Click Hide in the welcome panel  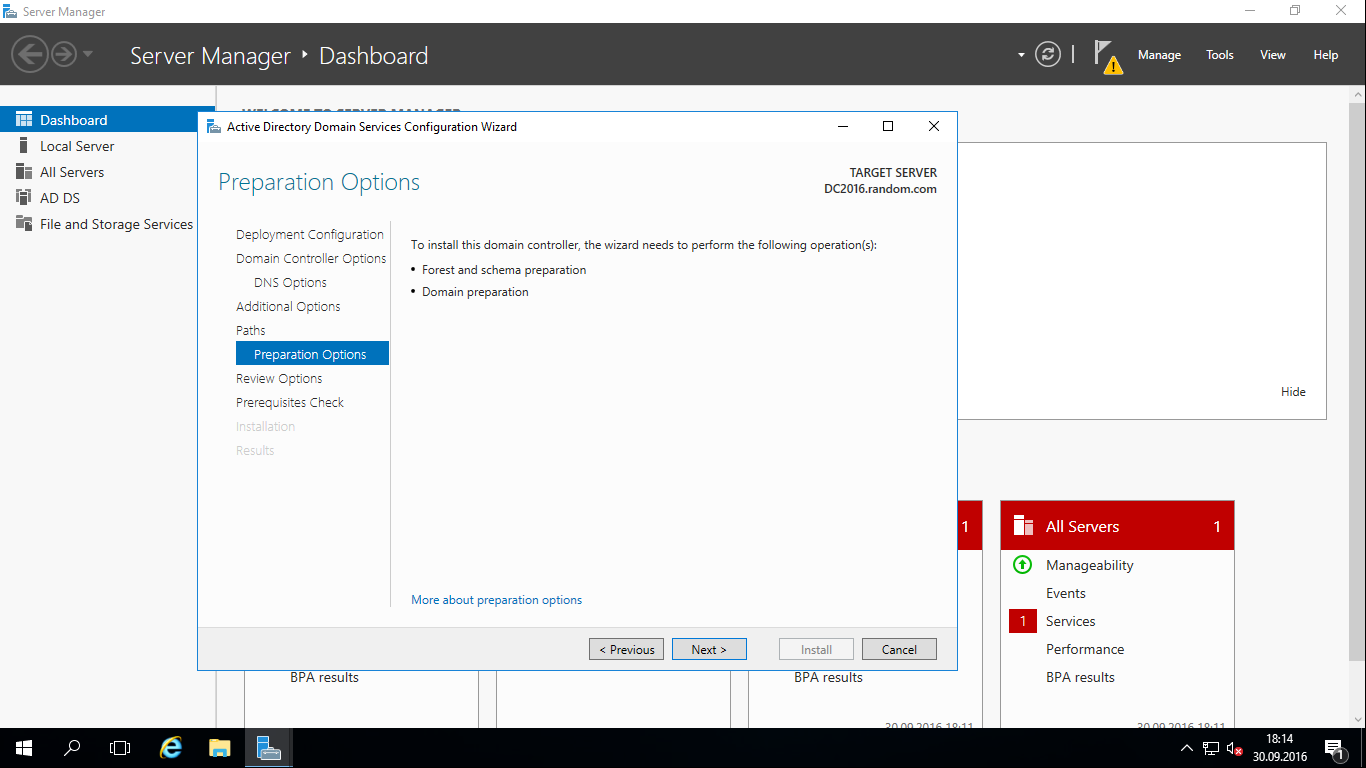coord(1293,392)
